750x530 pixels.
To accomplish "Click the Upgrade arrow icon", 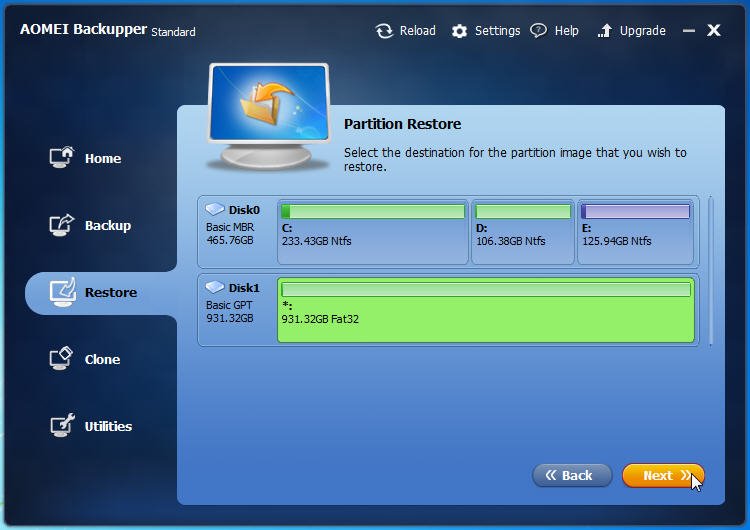I will (x=605, y=31).
